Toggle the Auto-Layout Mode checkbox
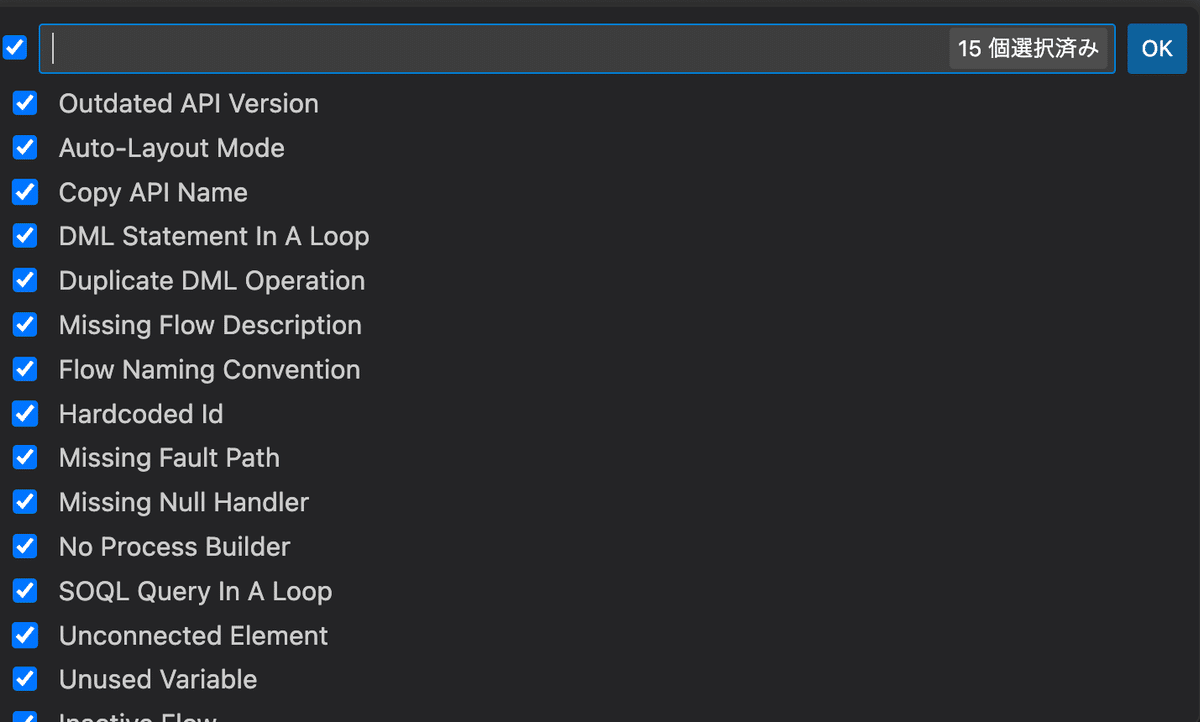The image size is (1200, 722). coord(24,147)
